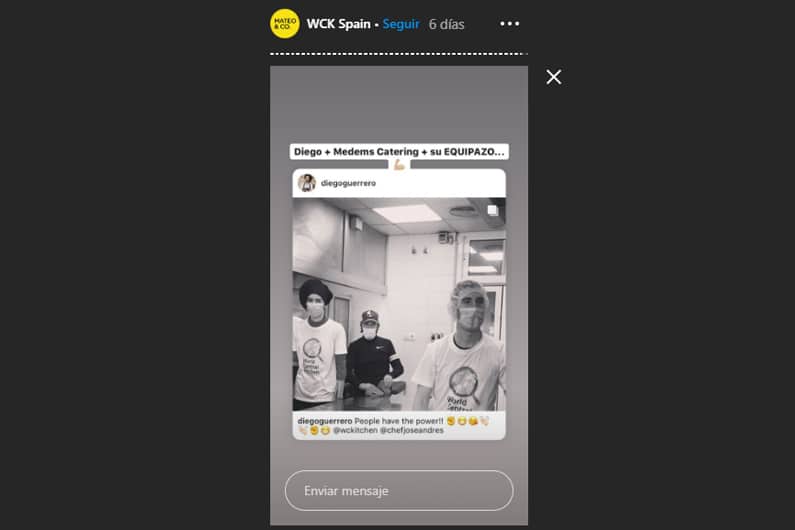Click diegoguerrero's small profile picture
795x530 pixels.
306,183
